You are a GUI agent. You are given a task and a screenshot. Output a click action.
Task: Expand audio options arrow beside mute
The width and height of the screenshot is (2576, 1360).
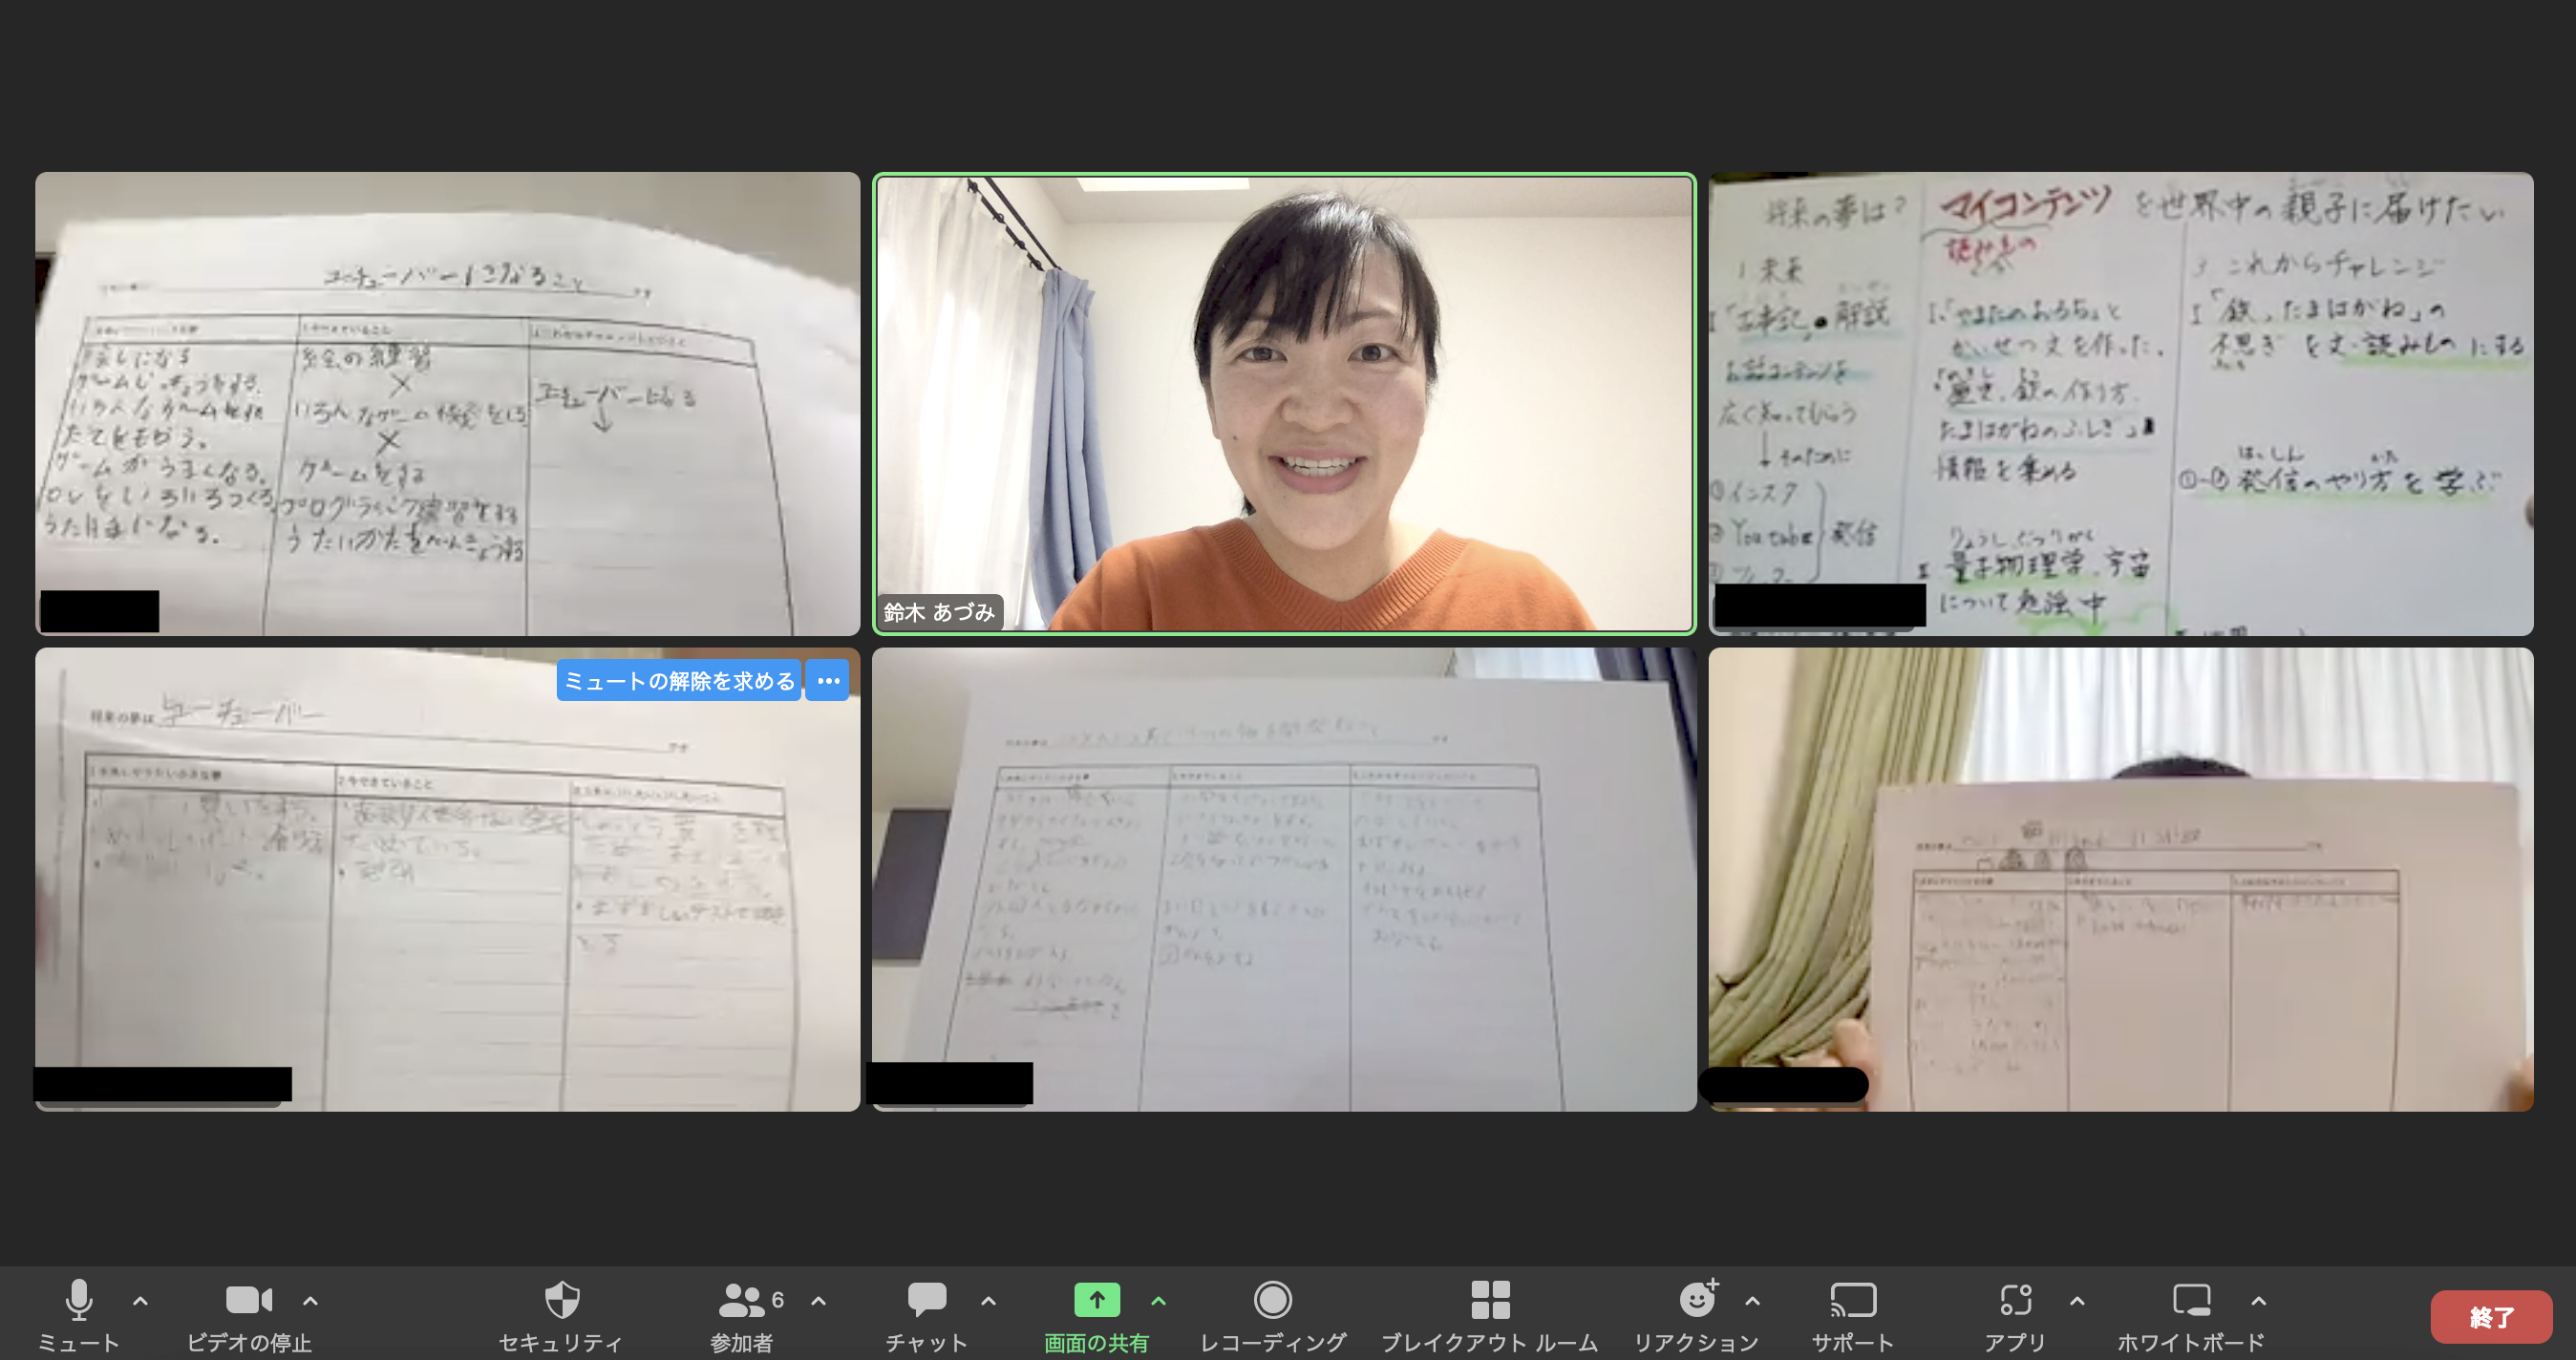(140, 1301)
